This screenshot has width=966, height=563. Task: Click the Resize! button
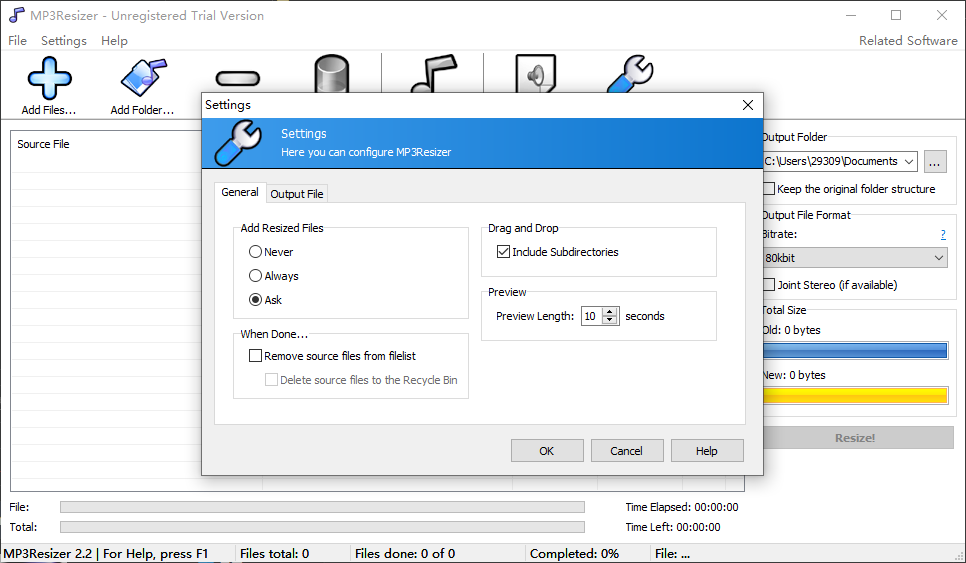(858, 438)
